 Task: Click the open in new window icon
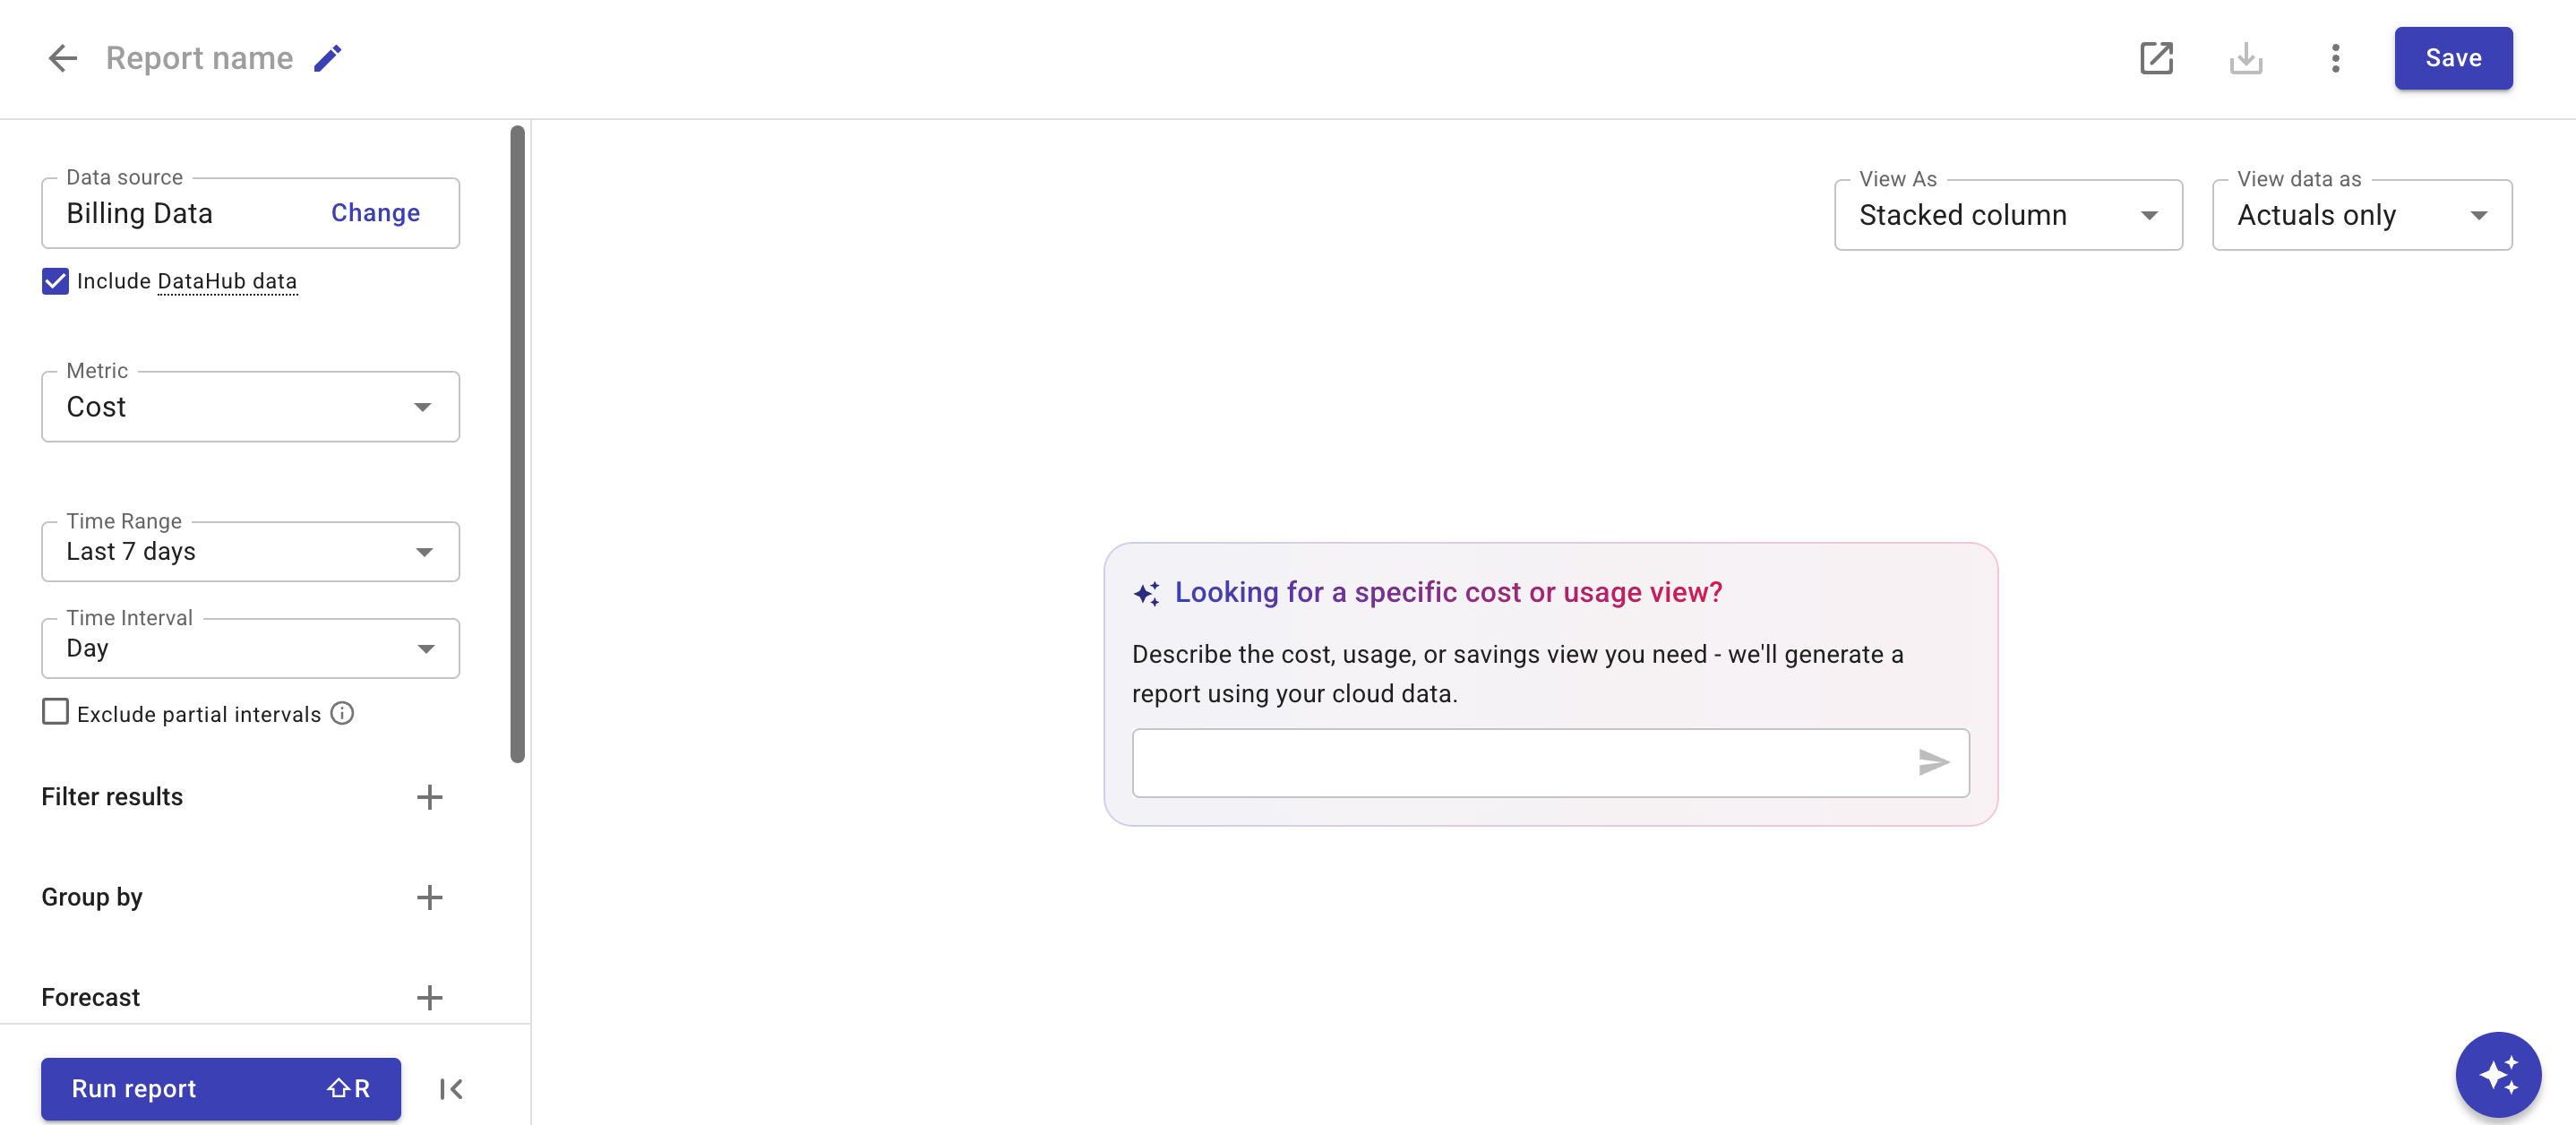point(2156,58)
